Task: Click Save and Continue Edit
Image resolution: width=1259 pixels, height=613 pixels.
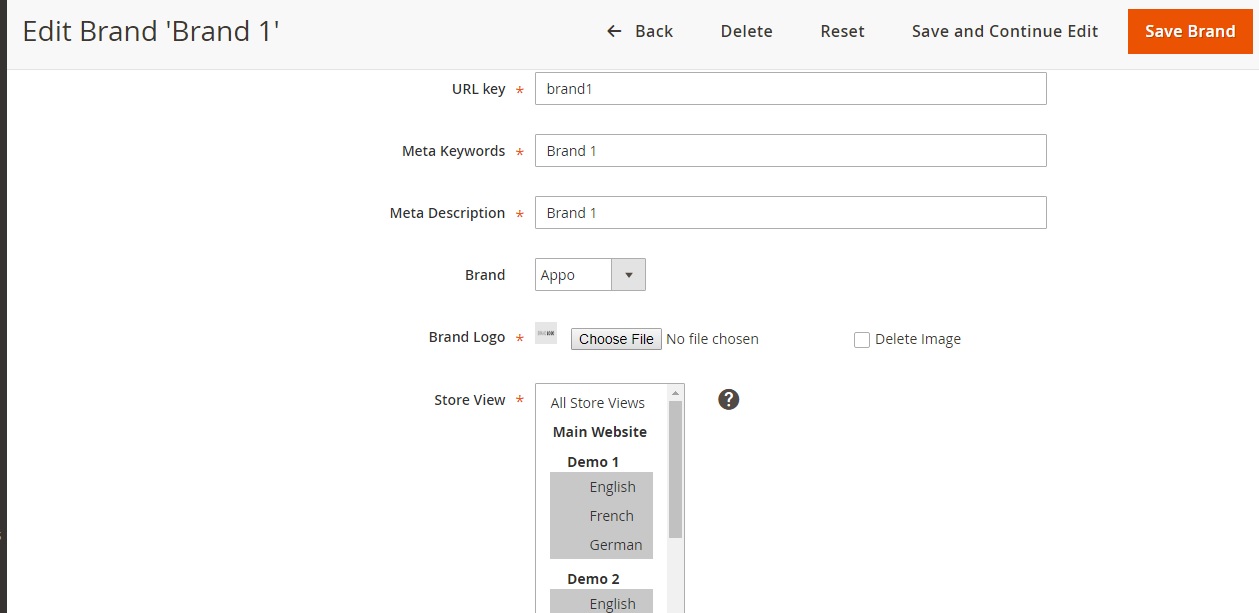Action: click(x=1005, y=31)
